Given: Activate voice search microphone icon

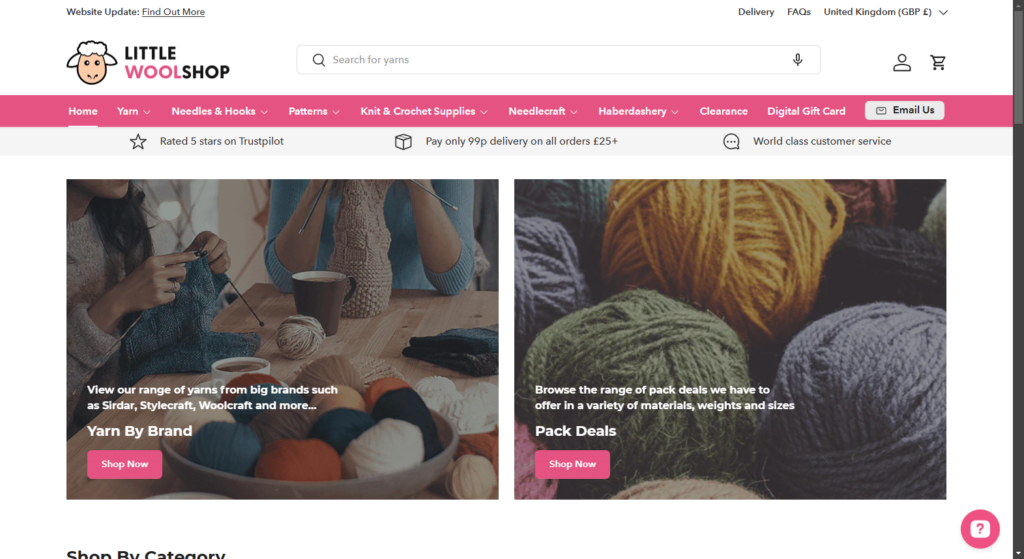Looking at the screenshot, I should [x=797, y=60].
